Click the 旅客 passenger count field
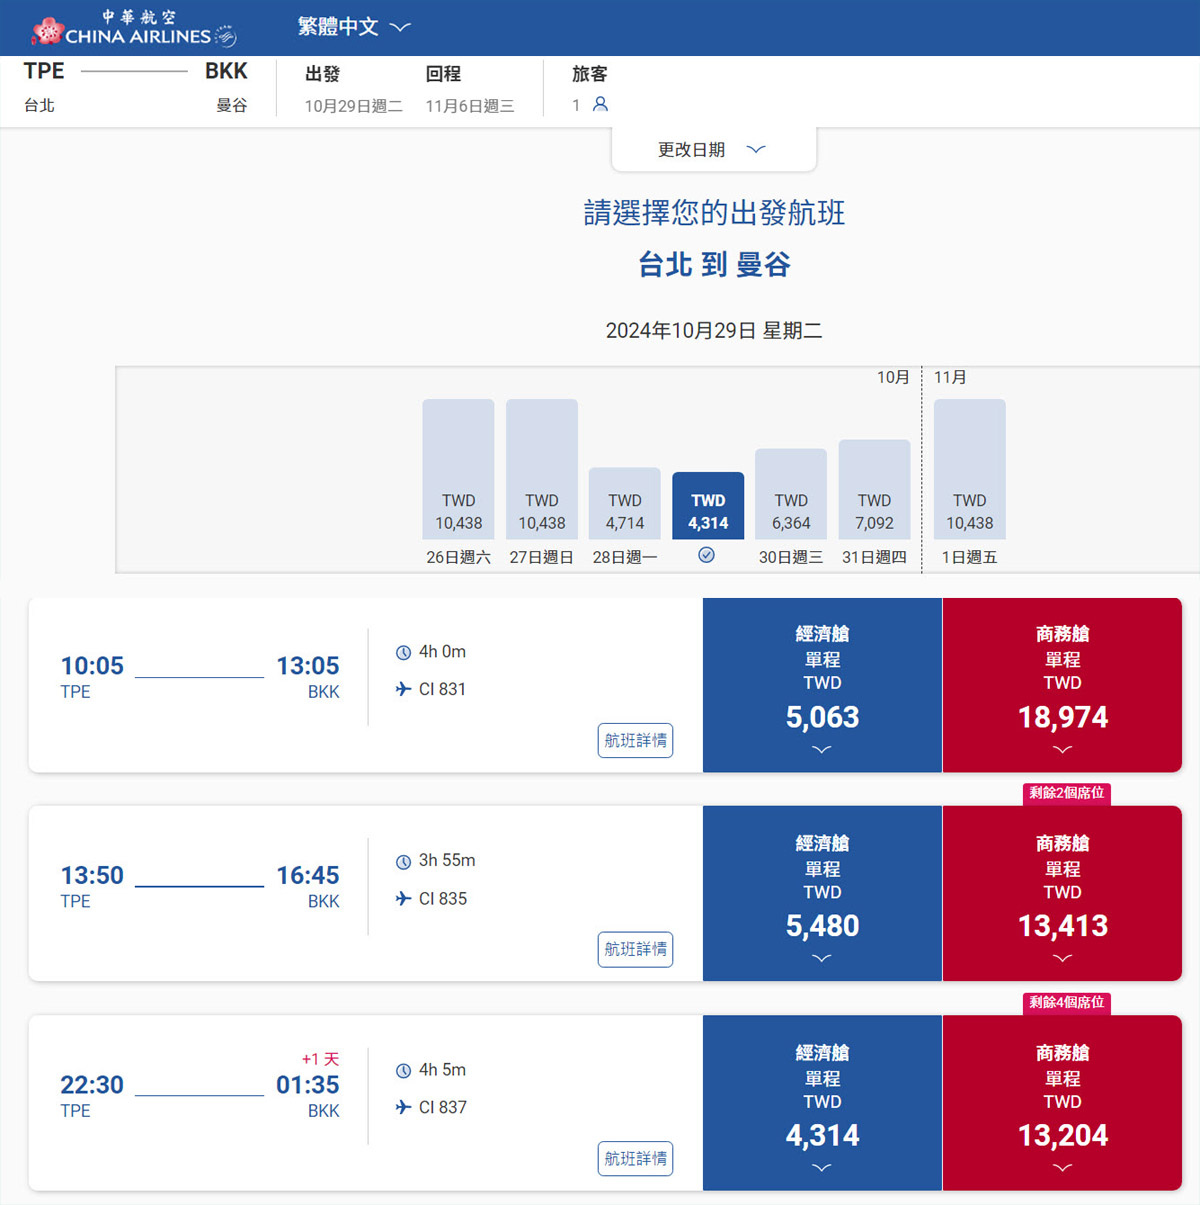 tap(590, 89)
